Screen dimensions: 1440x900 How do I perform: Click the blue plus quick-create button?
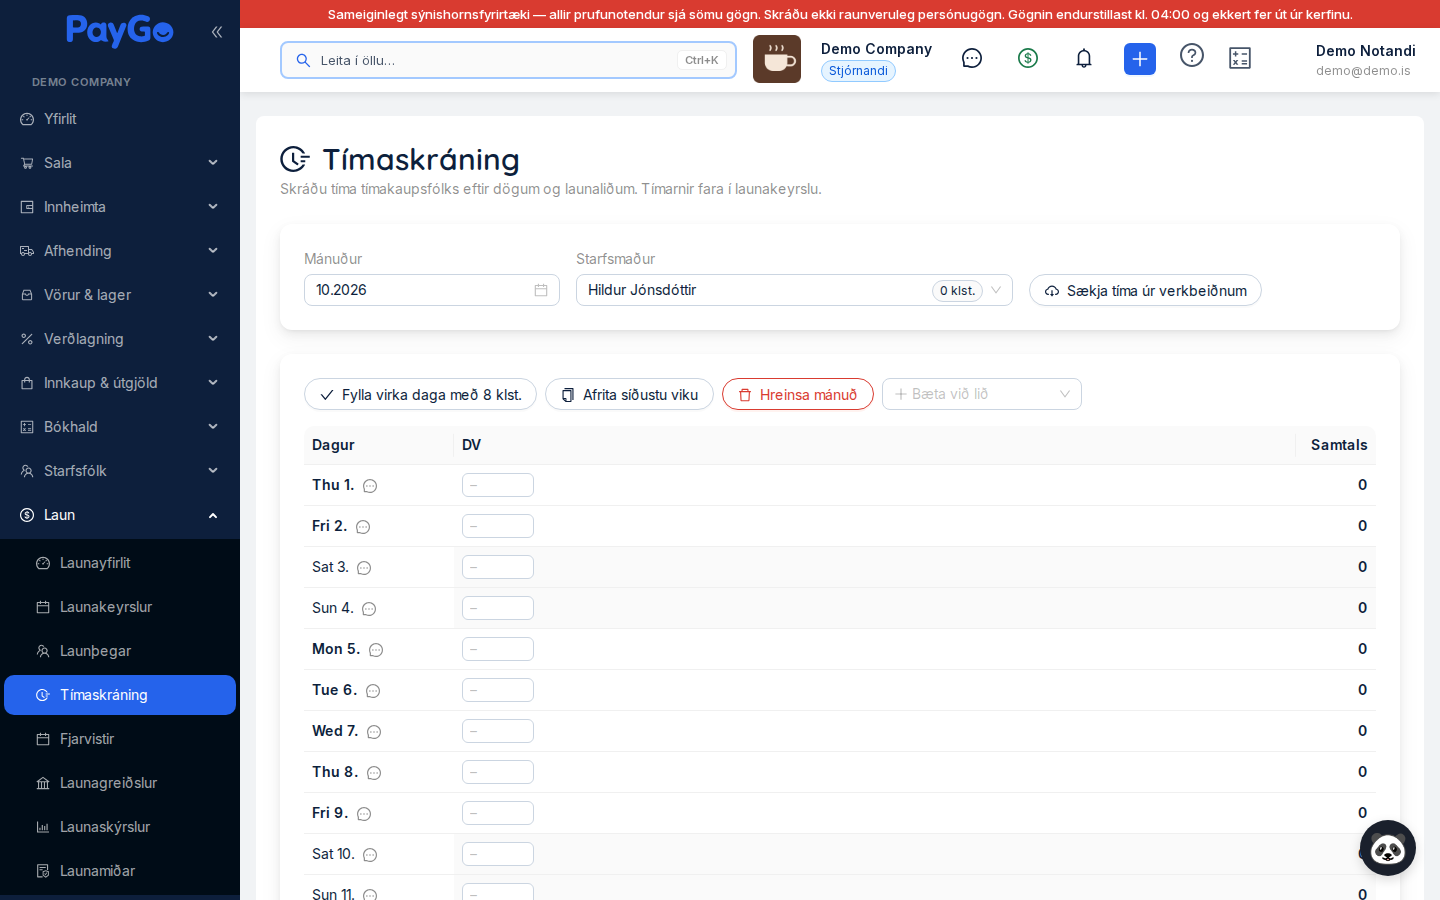[1140, 59]
